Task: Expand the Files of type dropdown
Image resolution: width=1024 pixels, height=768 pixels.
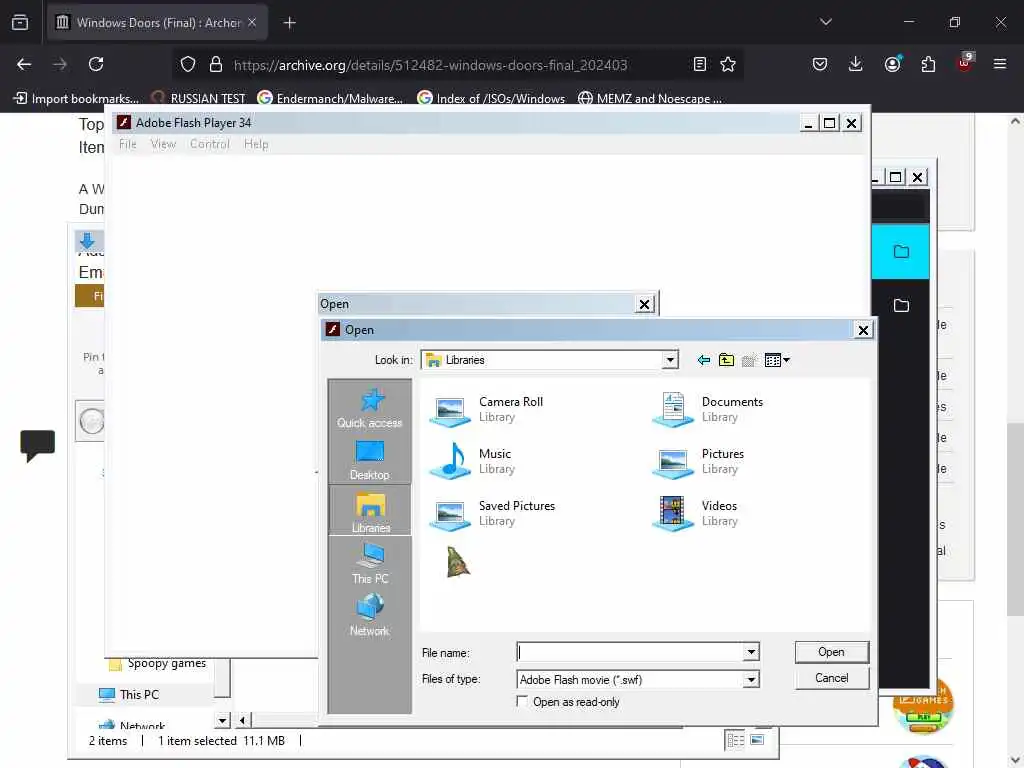Action: (751, 680)
